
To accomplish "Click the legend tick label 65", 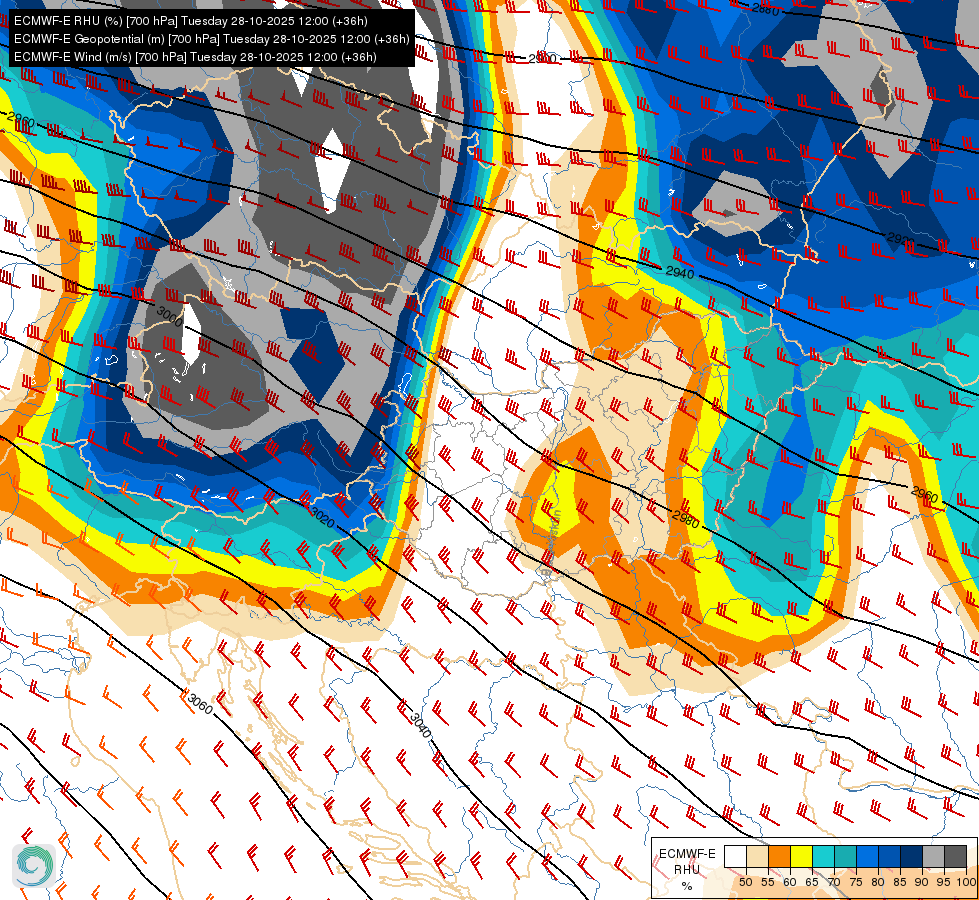I will pyautogui.click(x=812, y=882).
